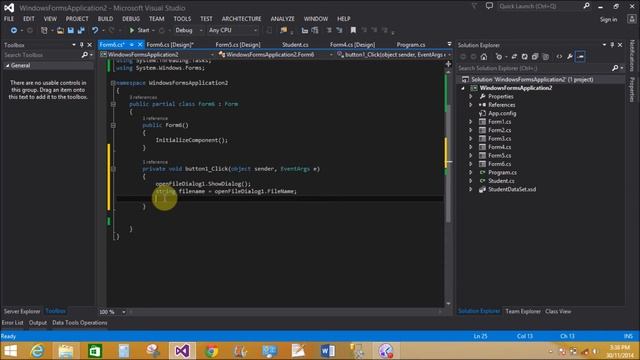The image size is (640, 360).
Task: Click the New Project toolbar icon
Action: click(44, 30)
